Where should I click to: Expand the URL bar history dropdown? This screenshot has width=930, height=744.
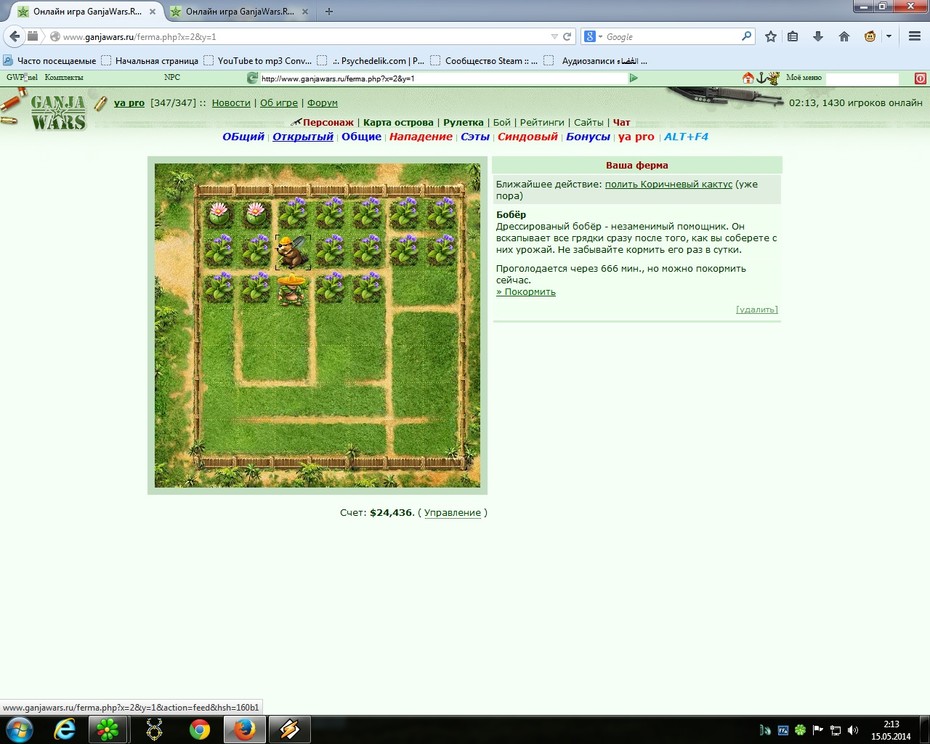pos(554,37)
